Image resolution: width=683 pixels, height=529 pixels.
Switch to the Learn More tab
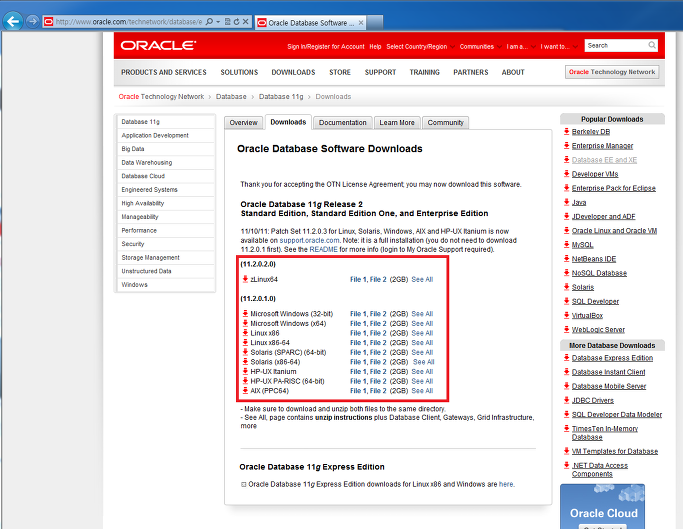click(x=397, y=123)
